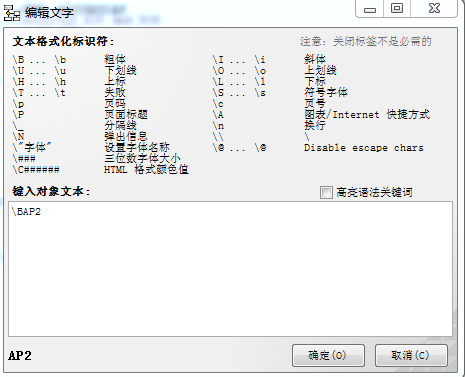Click the 键入对象文本 label
Viewport: 465px width, 377px height.
(x=51, y=191)
